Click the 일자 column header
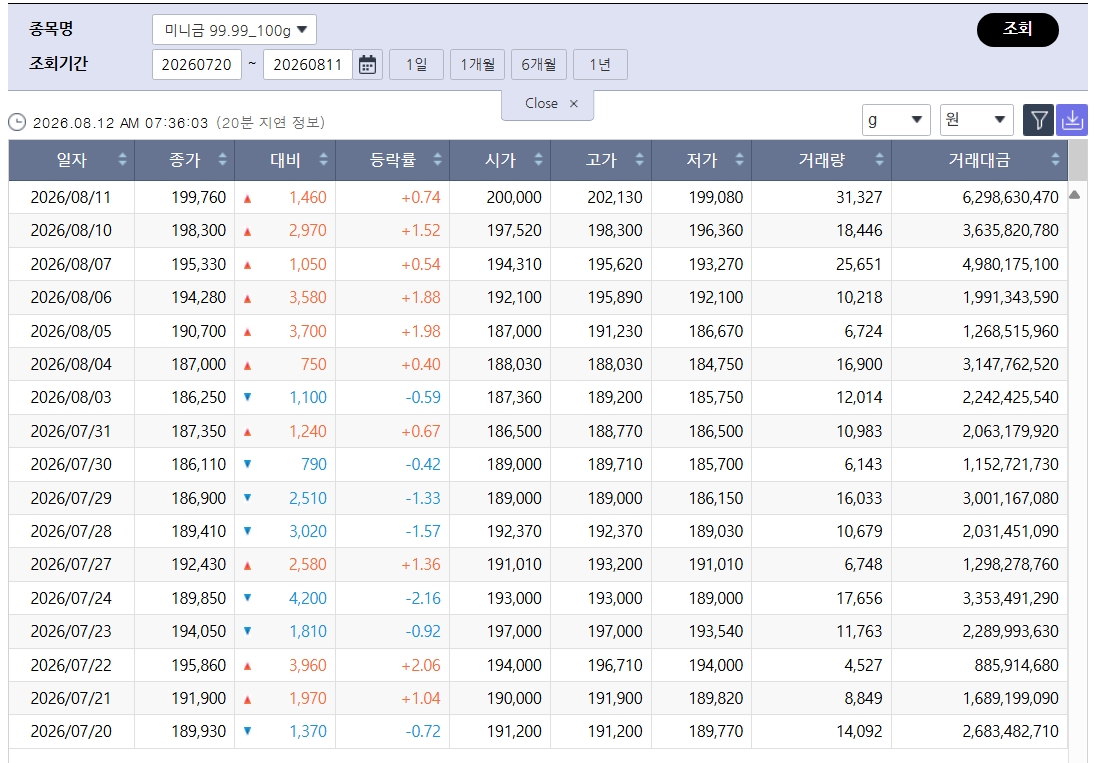 (x=72, y=160)
